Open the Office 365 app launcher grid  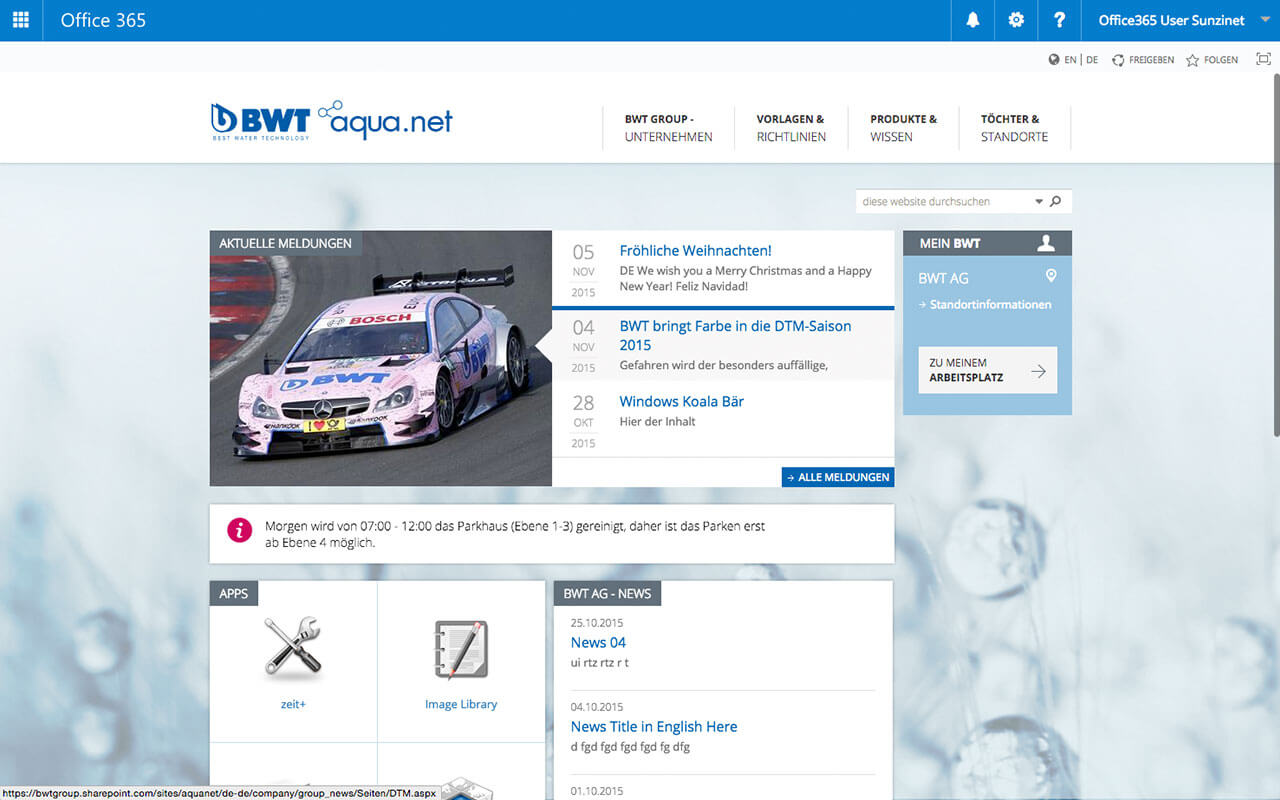click(x=21, y=20)
